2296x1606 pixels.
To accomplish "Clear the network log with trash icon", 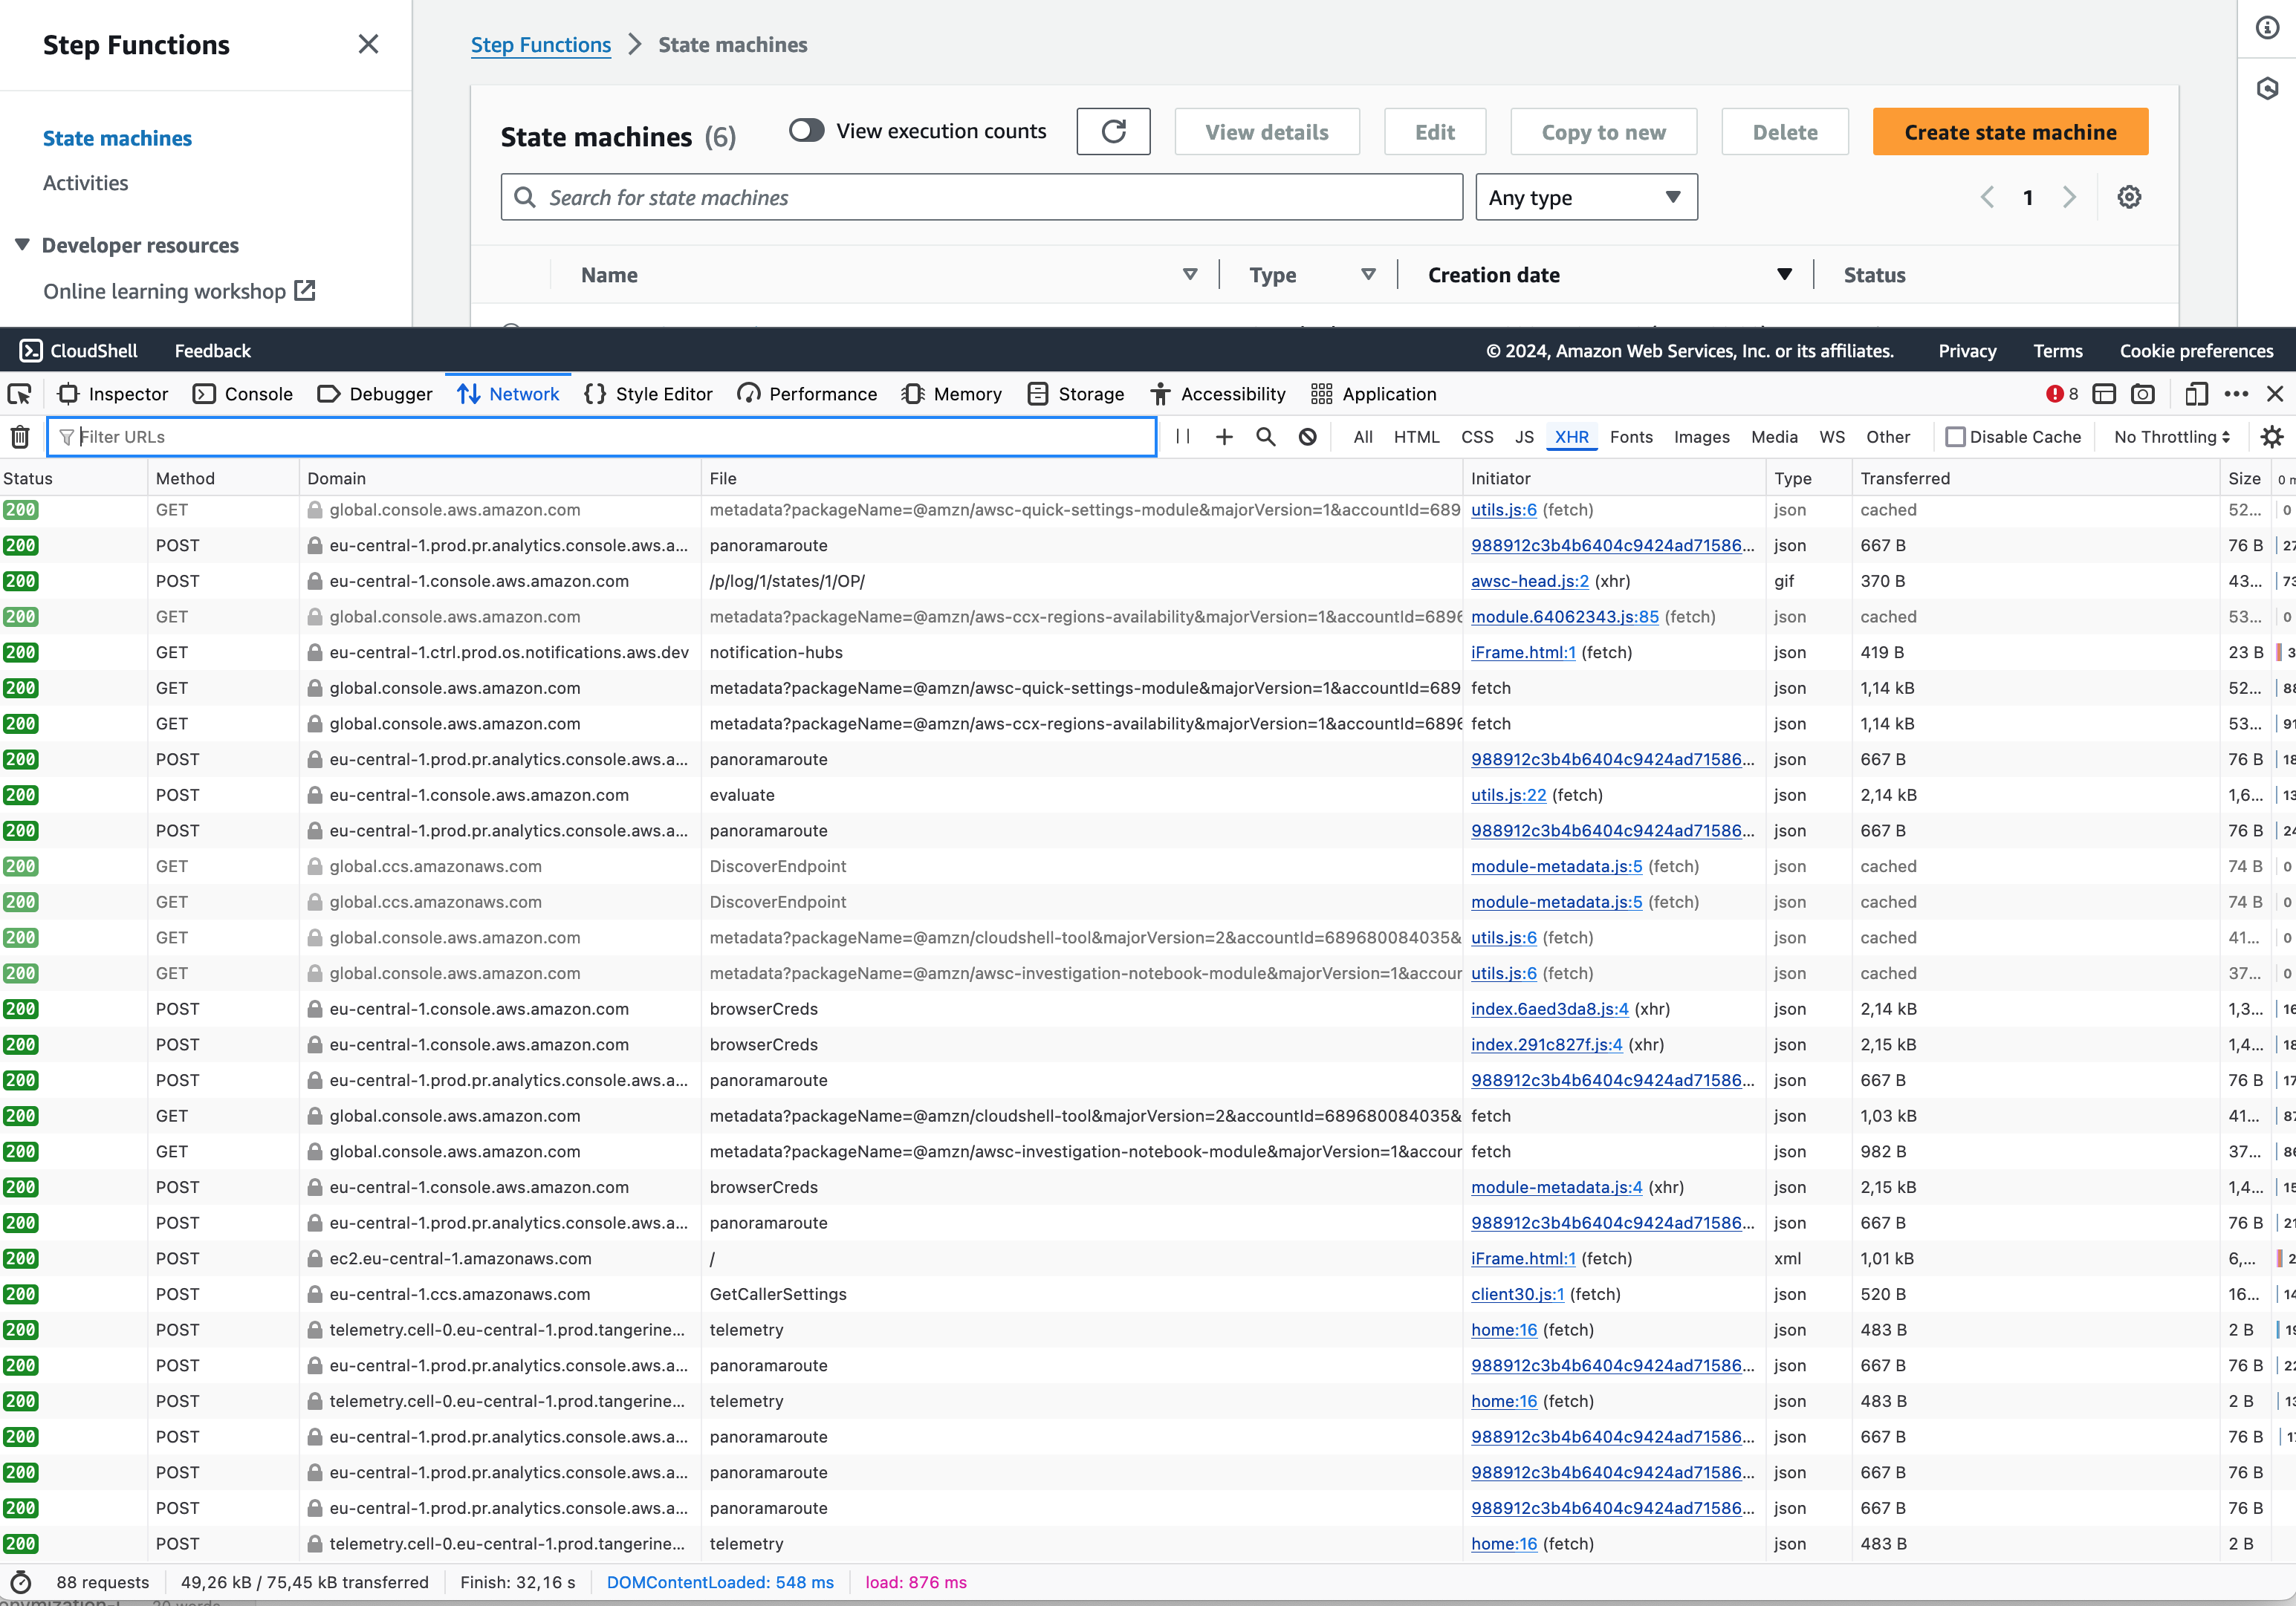I will pyautogui.click(x=20, y=437).
